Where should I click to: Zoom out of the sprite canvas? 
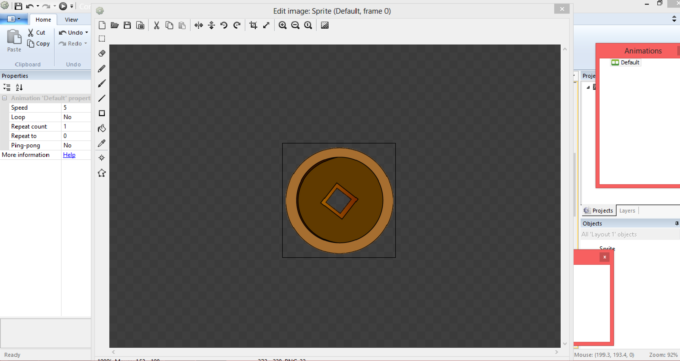coord(295,25)
